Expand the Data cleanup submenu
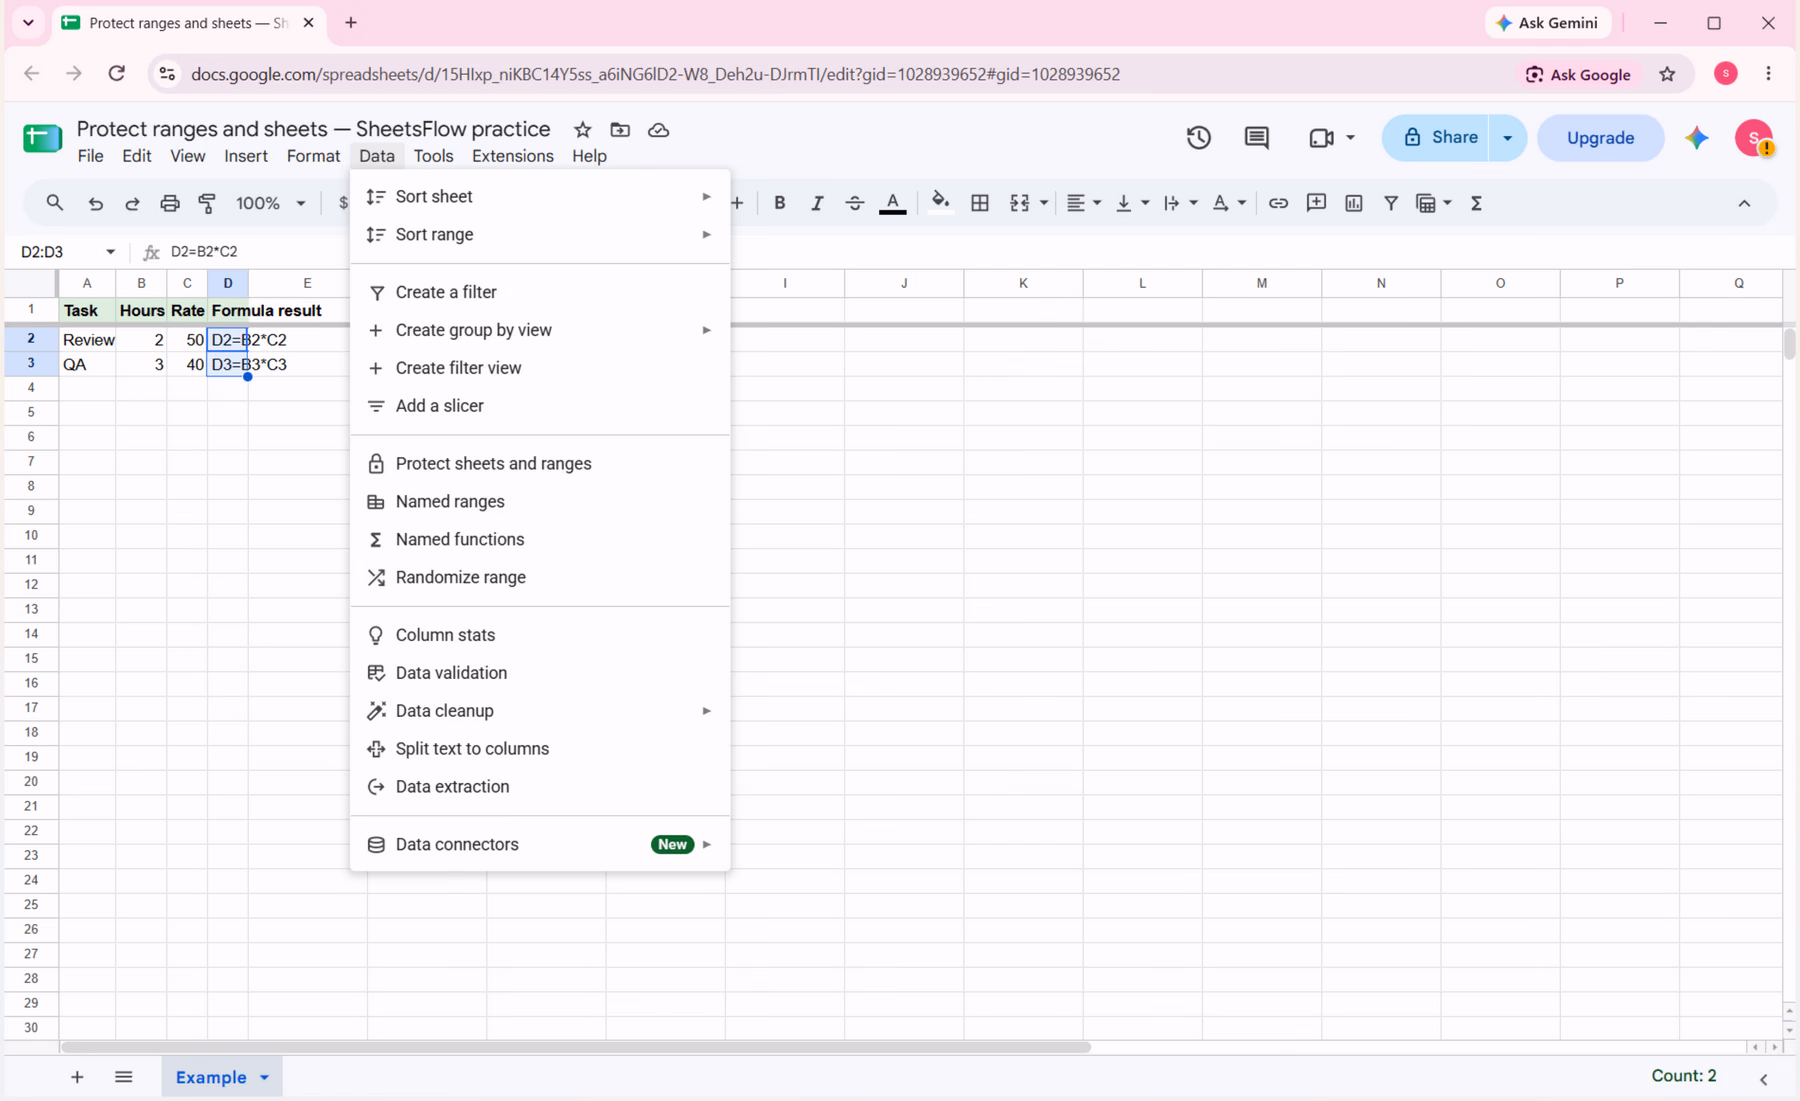 tap(540, 711)
